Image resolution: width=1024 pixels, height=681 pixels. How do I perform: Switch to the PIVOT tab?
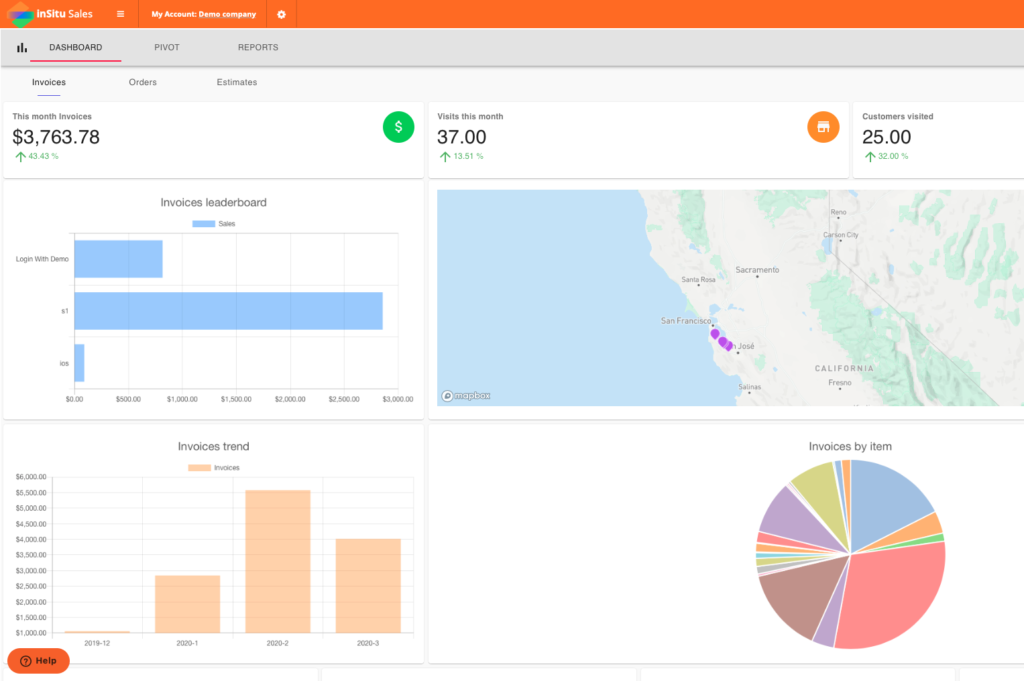tap(166, 46)
